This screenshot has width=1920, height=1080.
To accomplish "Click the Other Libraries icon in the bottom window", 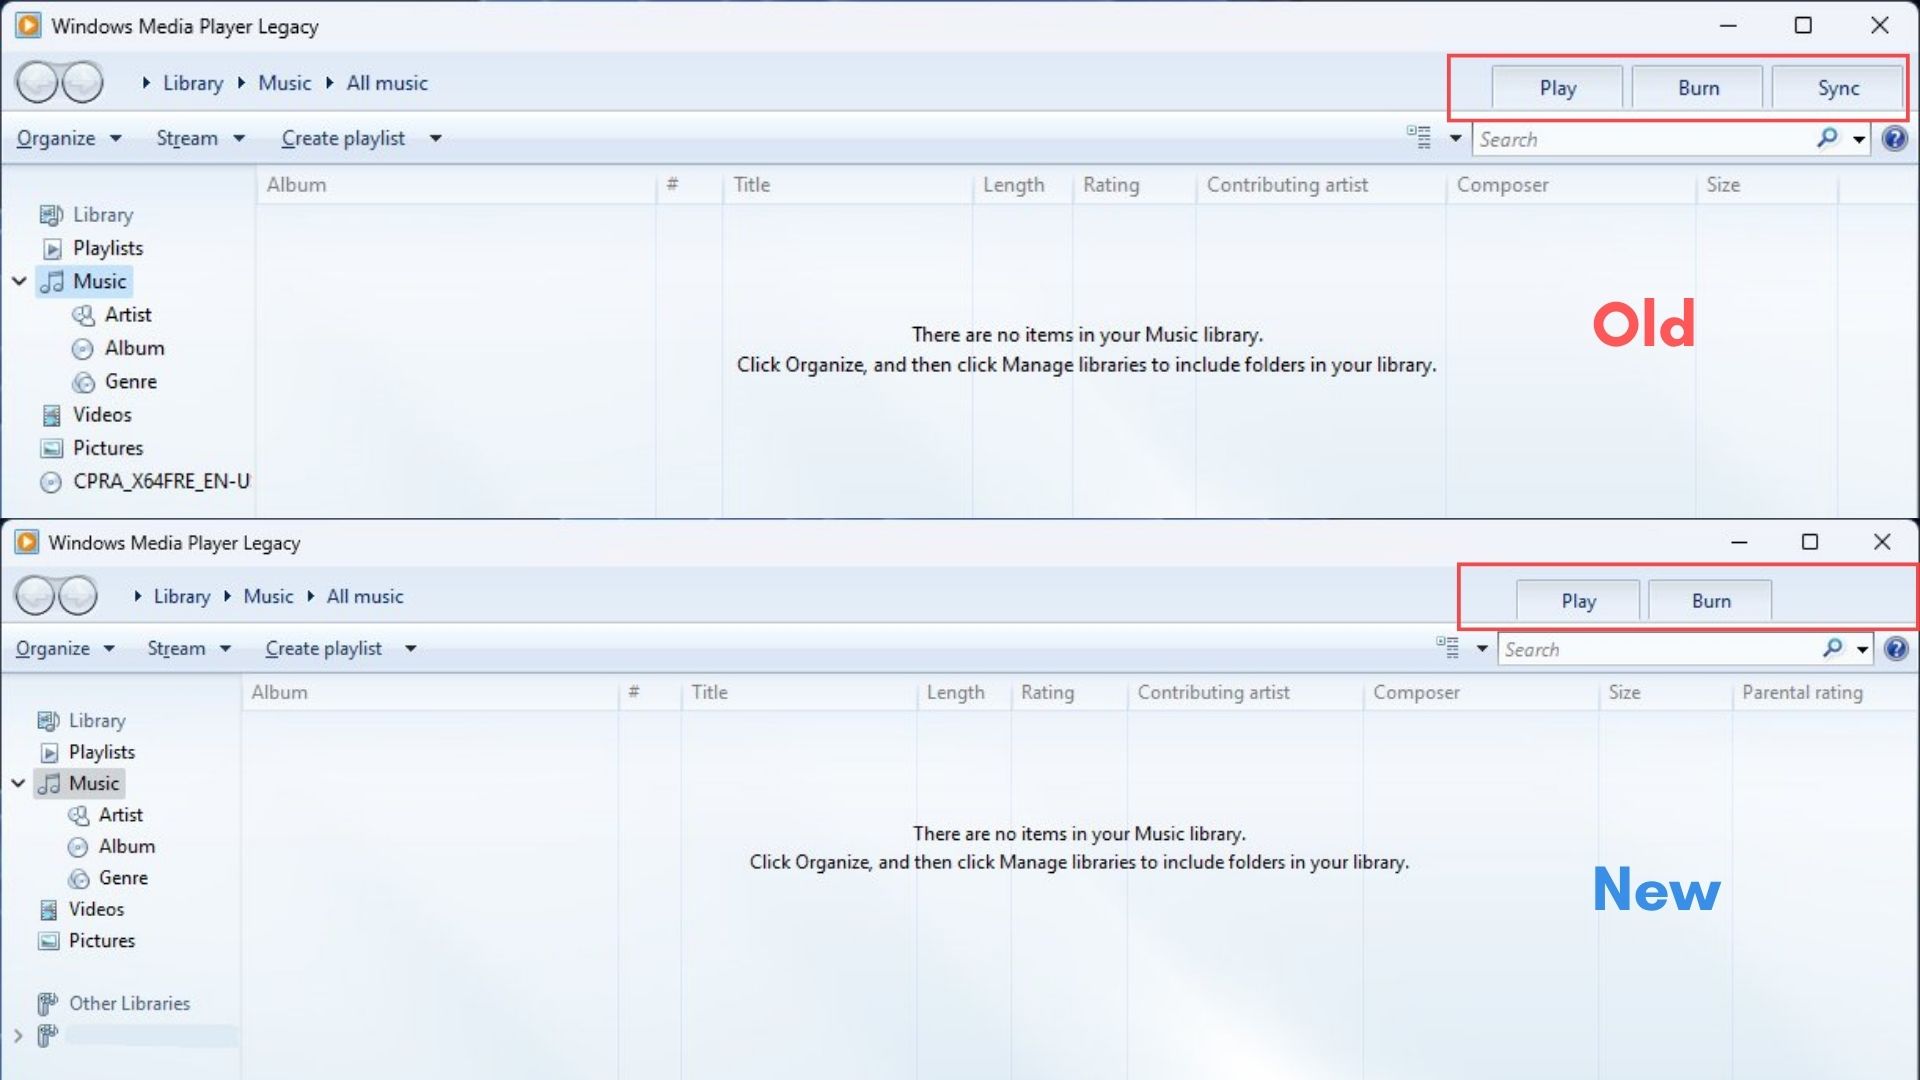I will pyautogui.click(x=47, y=1003).
